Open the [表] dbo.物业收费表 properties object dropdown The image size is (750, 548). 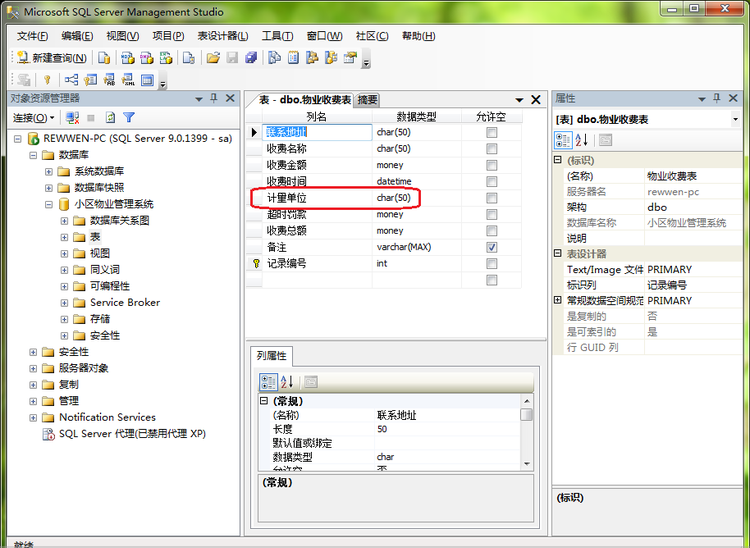pyautogui.click(x=735, y=119)
